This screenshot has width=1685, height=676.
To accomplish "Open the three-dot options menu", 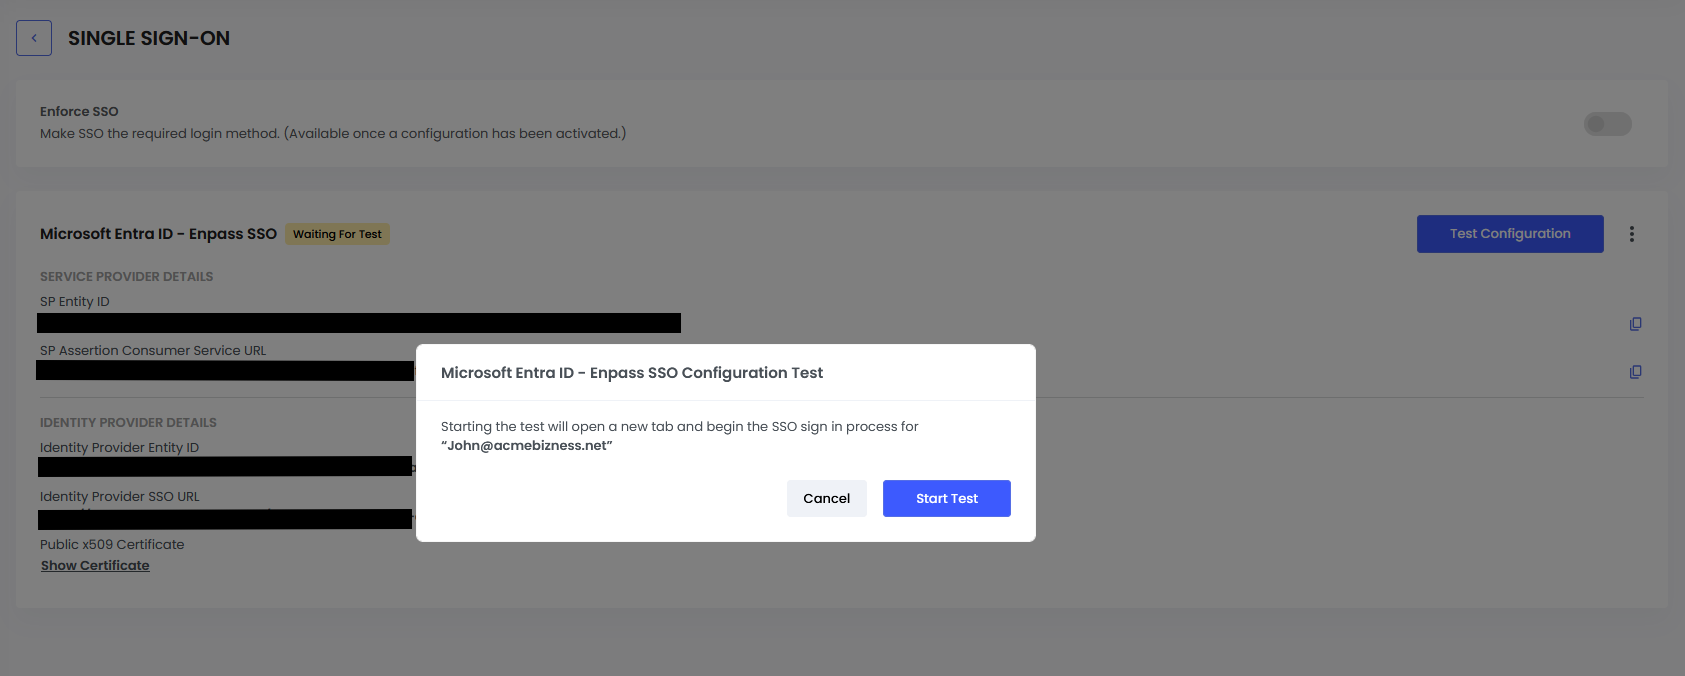I will click(x=1631, y=234).
